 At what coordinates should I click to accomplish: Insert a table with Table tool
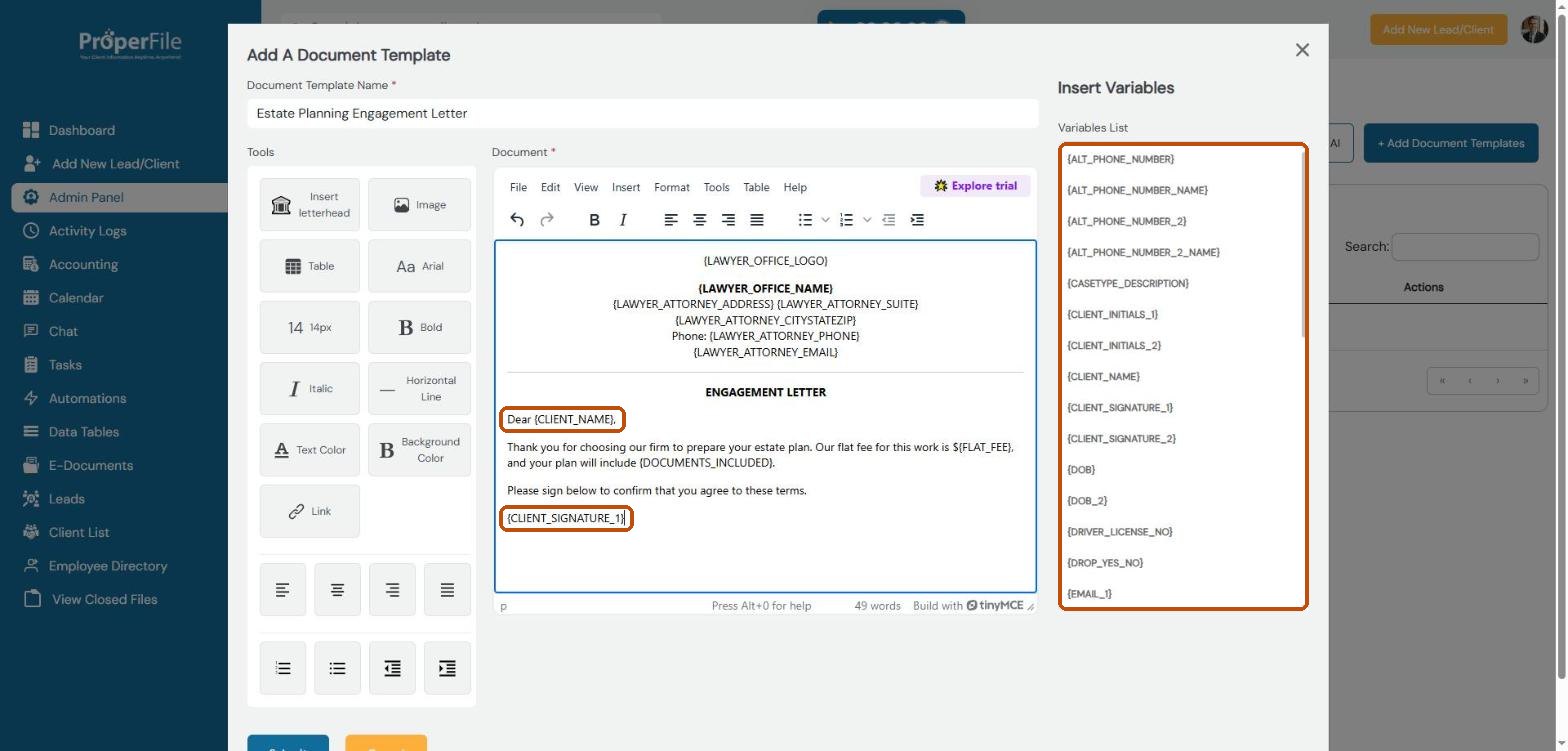pos(310,266)
